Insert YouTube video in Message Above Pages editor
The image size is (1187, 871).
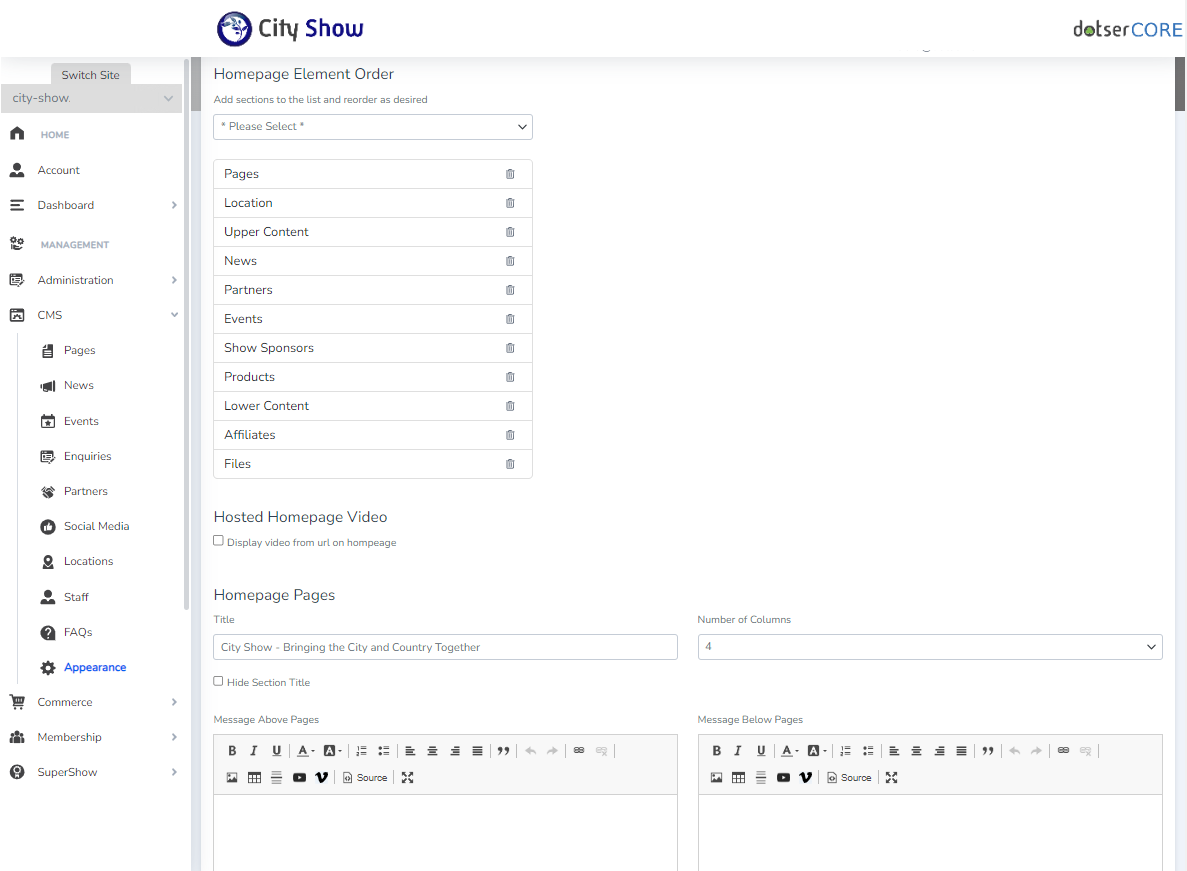click(x=299, y=778)
